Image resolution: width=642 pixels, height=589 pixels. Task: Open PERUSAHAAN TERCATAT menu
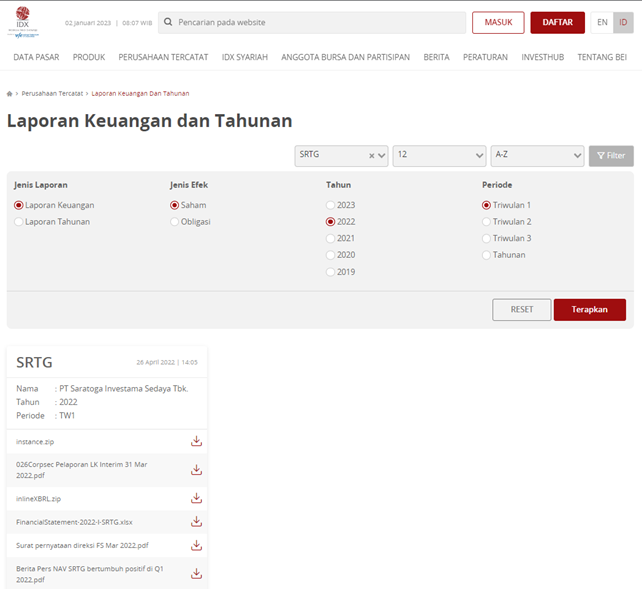pyautogui.click(x=163, y=57)
